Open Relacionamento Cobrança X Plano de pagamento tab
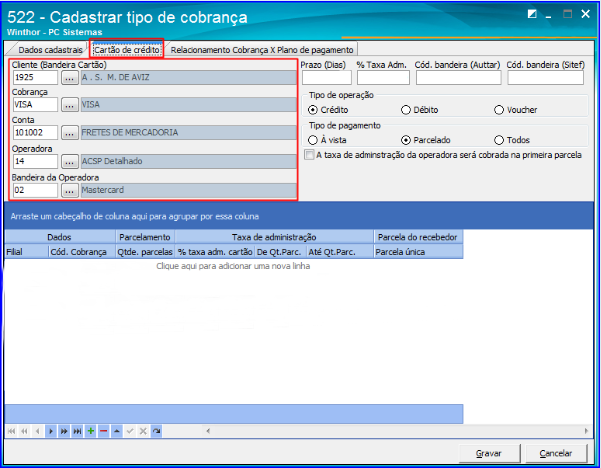Image resolution: width=601 pixels, height=468 pixels. coord(261,49)
